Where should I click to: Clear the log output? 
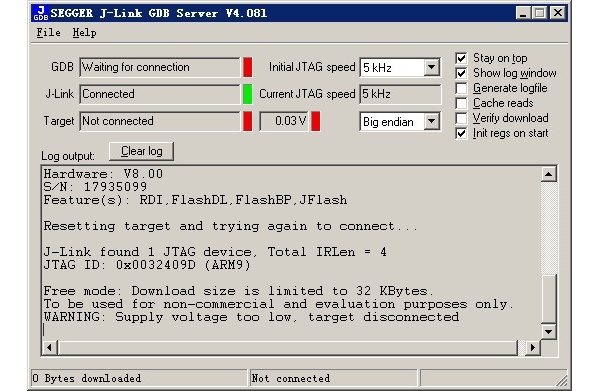[x=142, y=151]
